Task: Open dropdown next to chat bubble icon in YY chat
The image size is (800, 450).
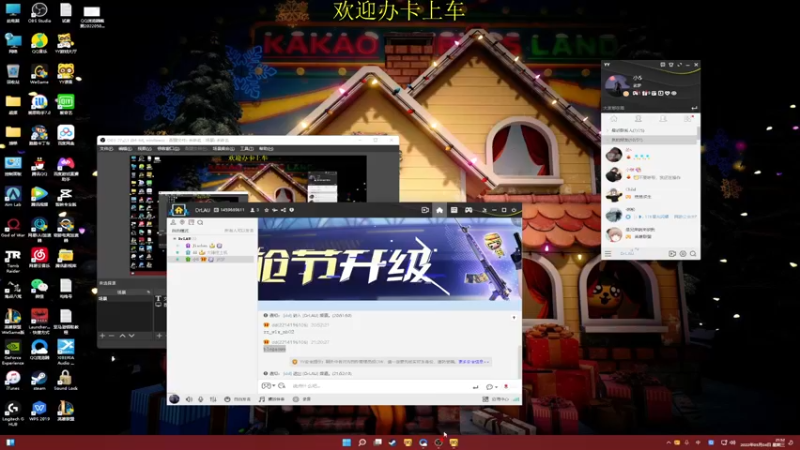Action: click(x=496, y=387)
